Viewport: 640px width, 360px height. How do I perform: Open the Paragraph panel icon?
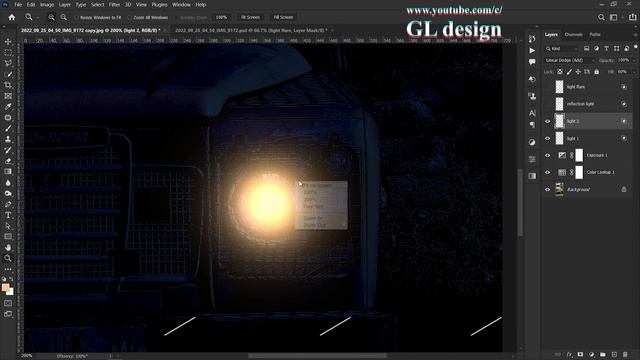pos(532,125)
